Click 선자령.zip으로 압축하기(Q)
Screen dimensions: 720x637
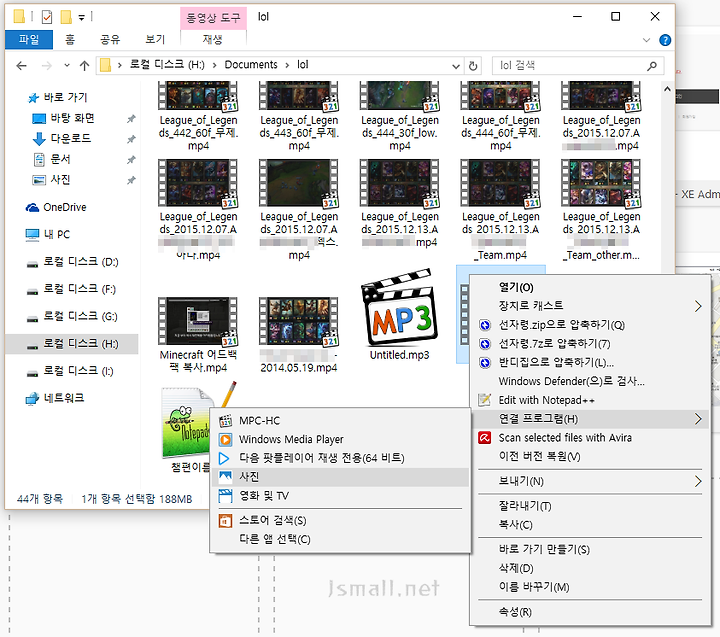pos(590,325)
